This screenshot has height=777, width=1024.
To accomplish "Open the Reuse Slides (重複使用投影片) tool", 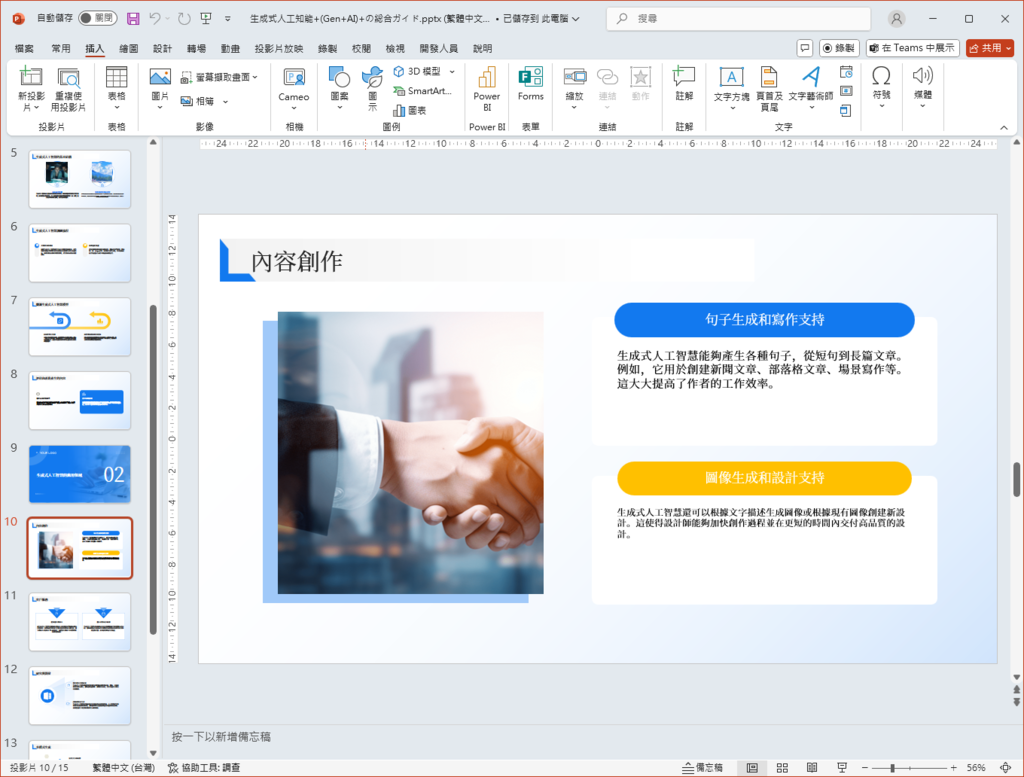I will pos(69,89).
